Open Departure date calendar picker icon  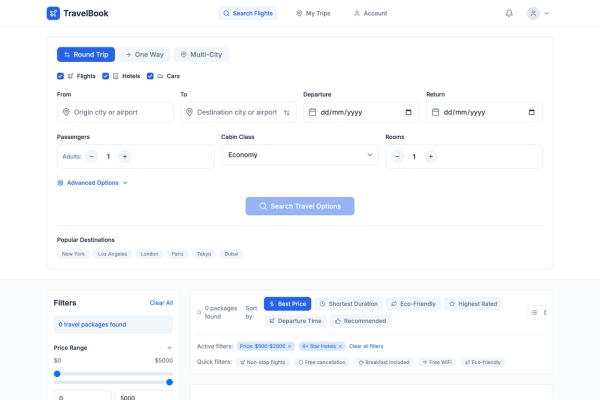point(408,112)
